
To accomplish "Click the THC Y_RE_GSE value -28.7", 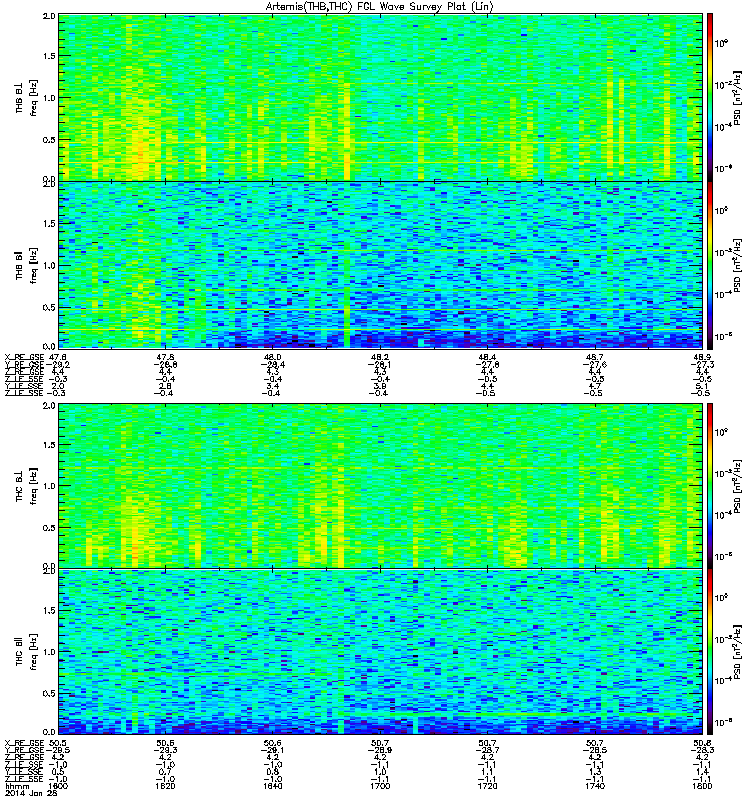I will tap(486, 750).
